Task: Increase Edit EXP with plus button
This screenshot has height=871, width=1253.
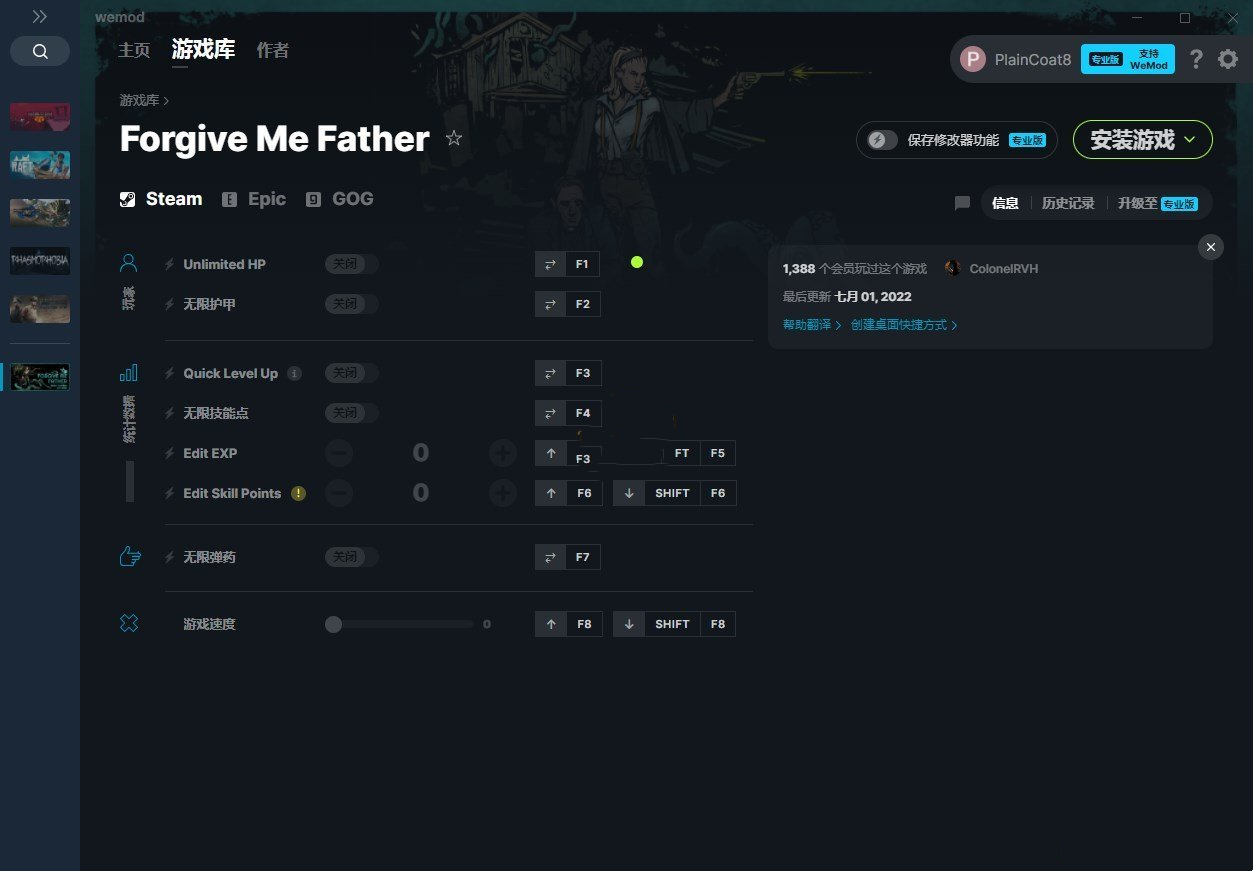Action: [502, 453]
